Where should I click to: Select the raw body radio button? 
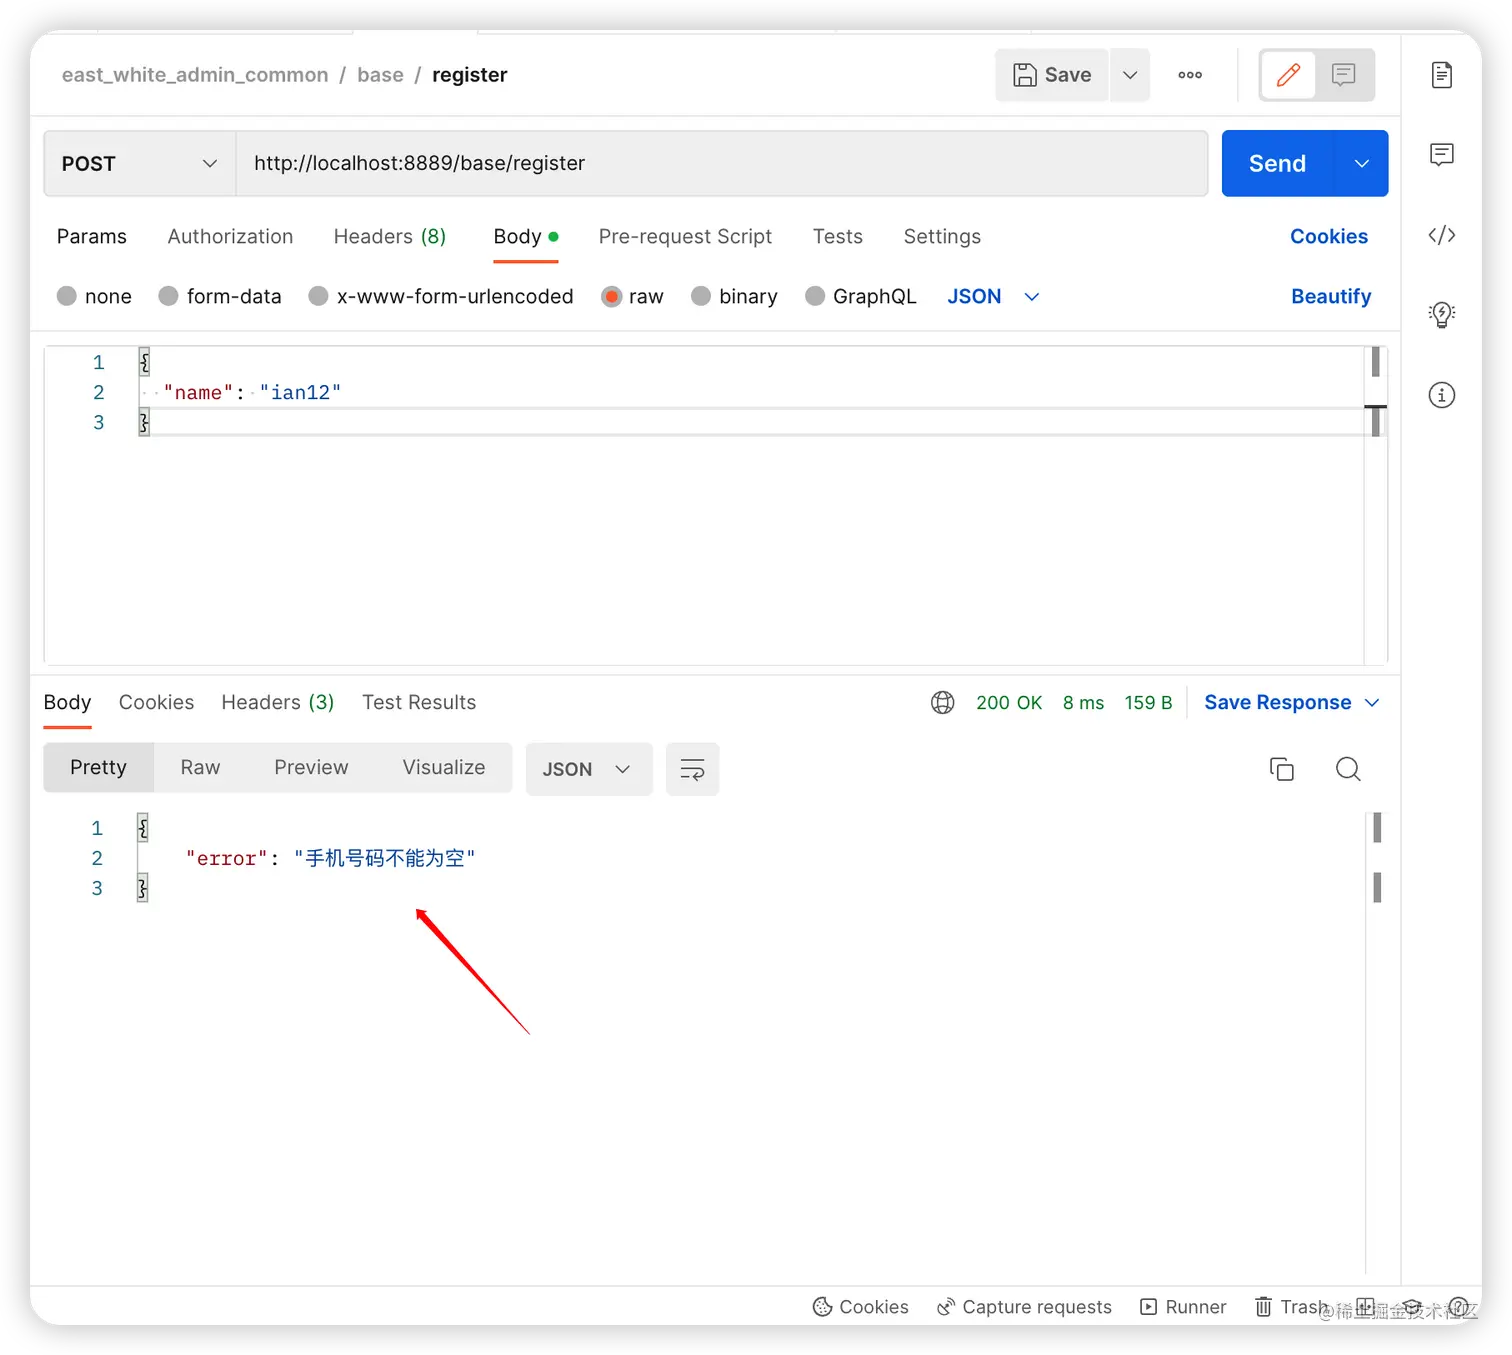pyautogui.click(x=611, y=296)
